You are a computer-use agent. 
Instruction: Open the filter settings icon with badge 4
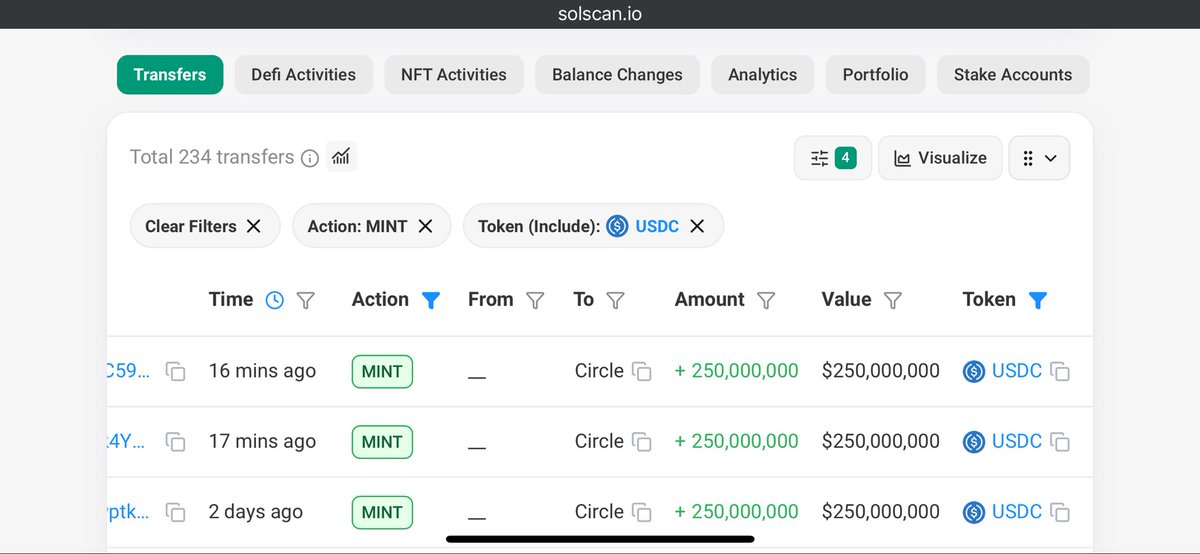tap(832, 158)
